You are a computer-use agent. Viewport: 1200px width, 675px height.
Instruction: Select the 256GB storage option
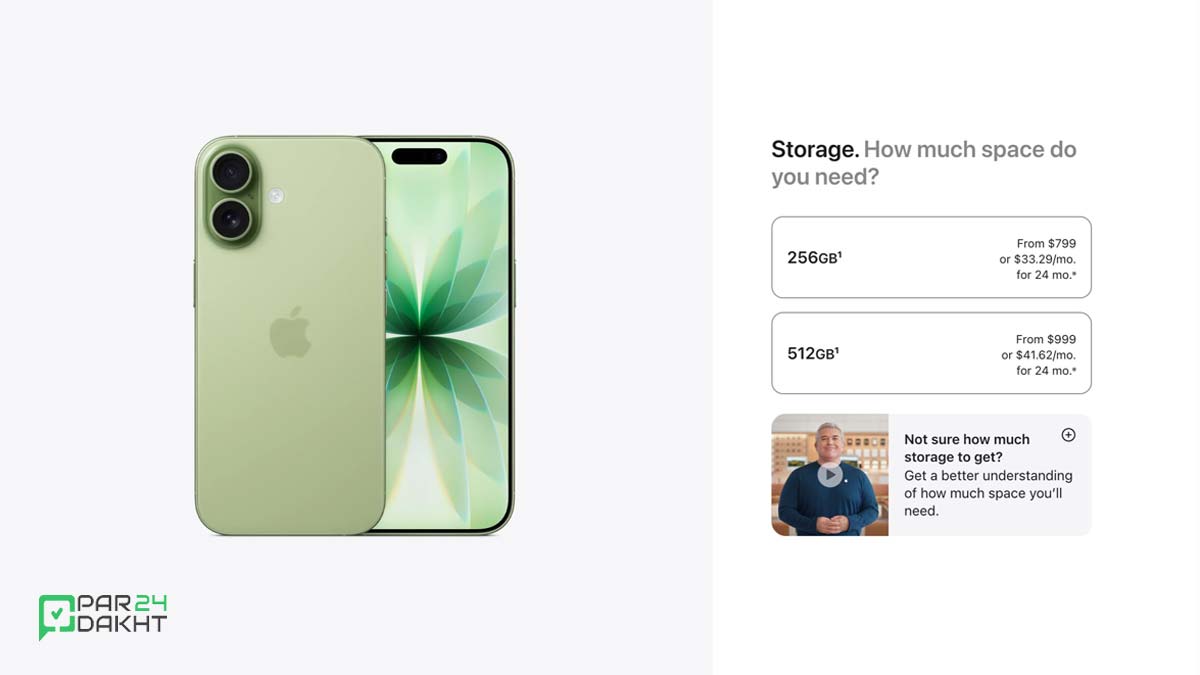931,257
